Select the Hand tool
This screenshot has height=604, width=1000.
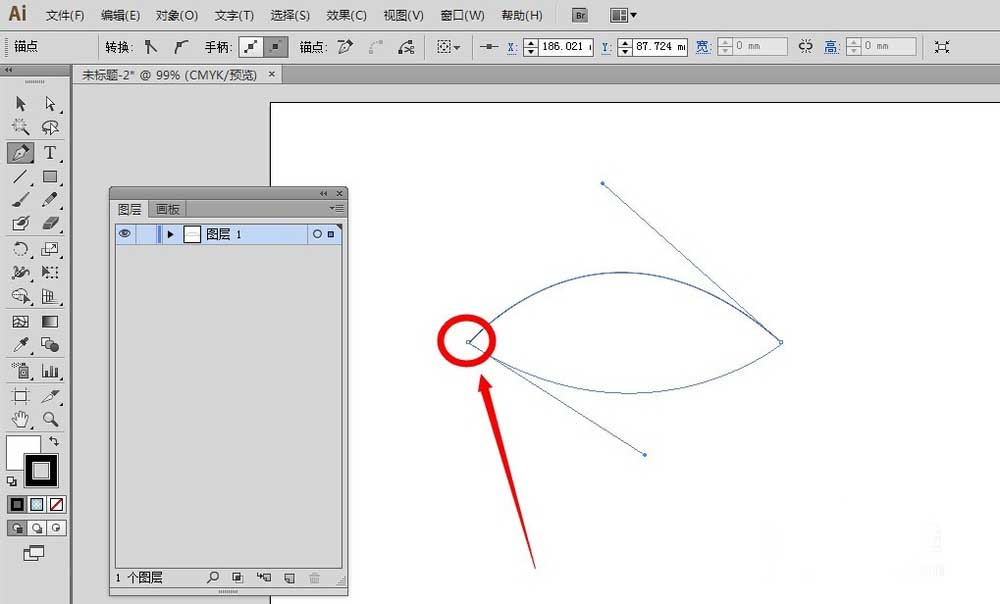tap(20, 419)
